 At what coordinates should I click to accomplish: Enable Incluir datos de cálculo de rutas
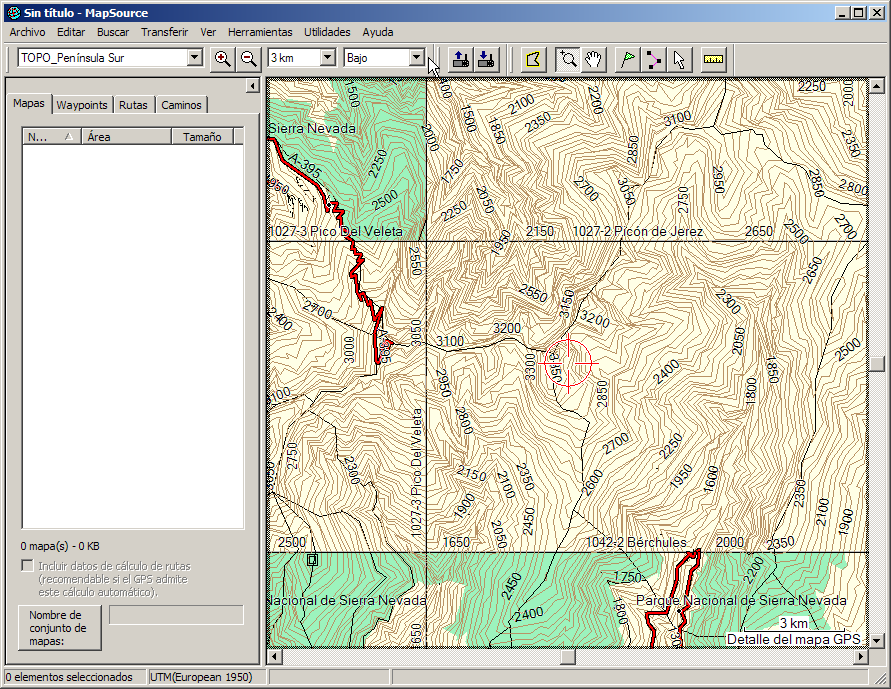27,566
